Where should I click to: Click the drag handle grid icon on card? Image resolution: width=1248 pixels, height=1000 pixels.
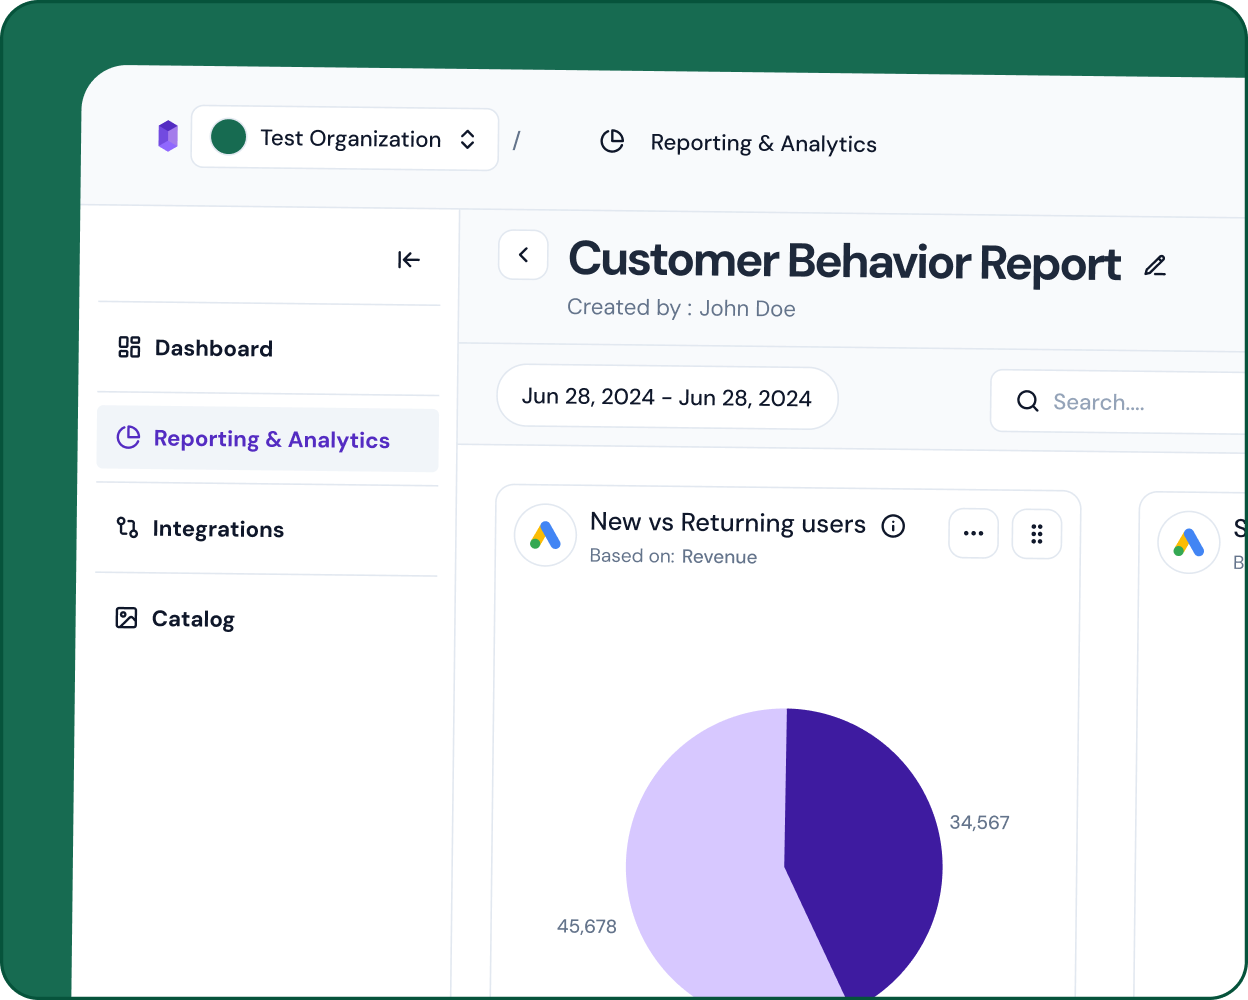(x=1037, y=534)
